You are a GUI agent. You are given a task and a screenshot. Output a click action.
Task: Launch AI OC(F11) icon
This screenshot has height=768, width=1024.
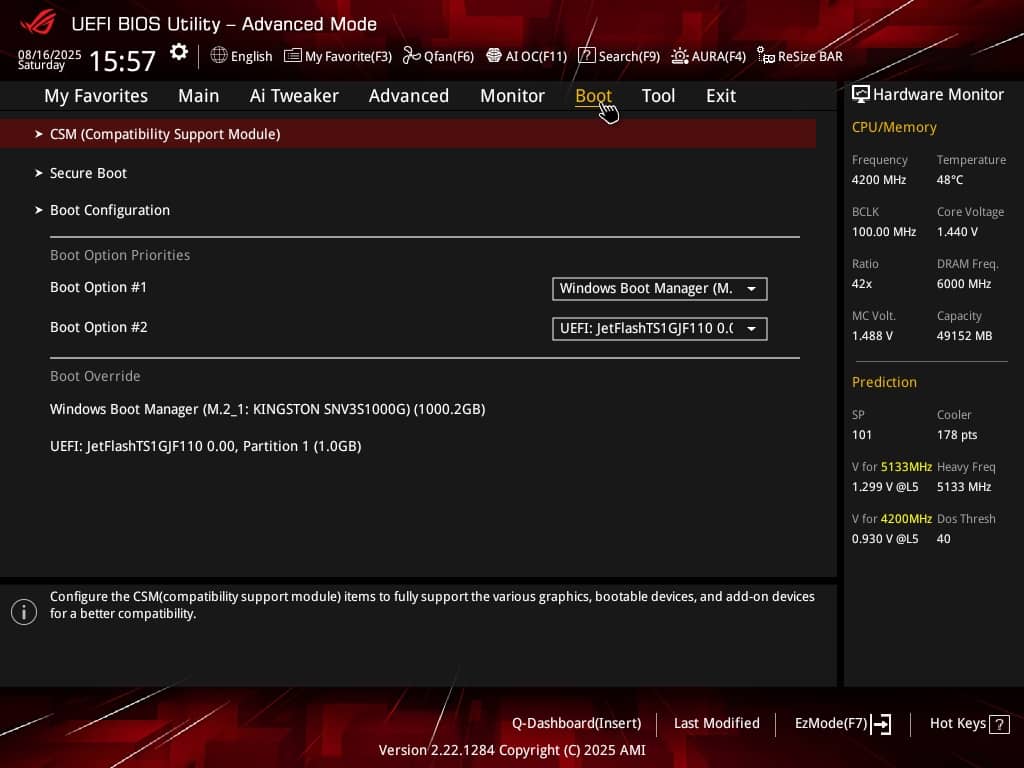click(494, 56)
